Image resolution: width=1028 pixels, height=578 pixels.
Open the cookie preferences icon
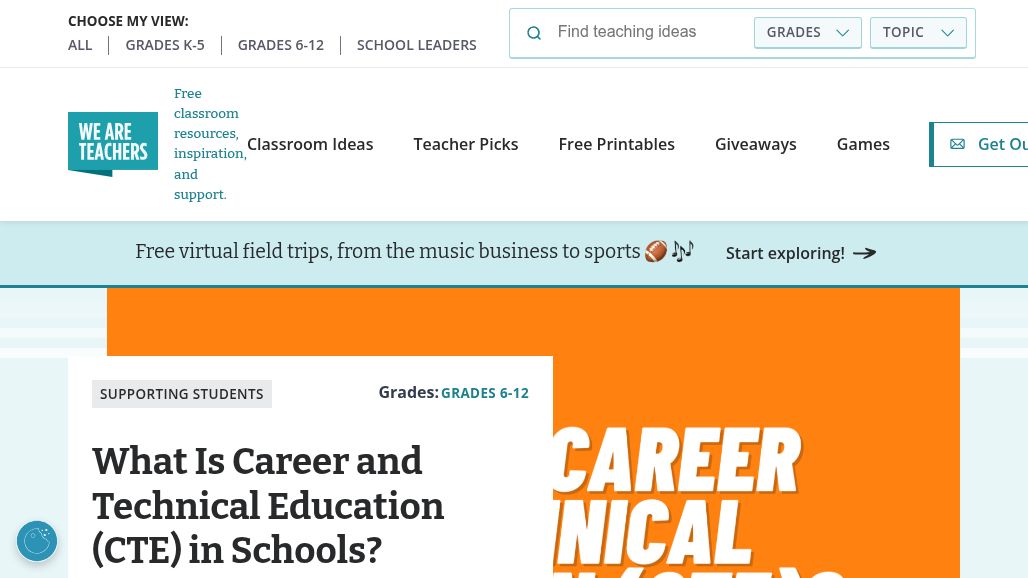37,541
